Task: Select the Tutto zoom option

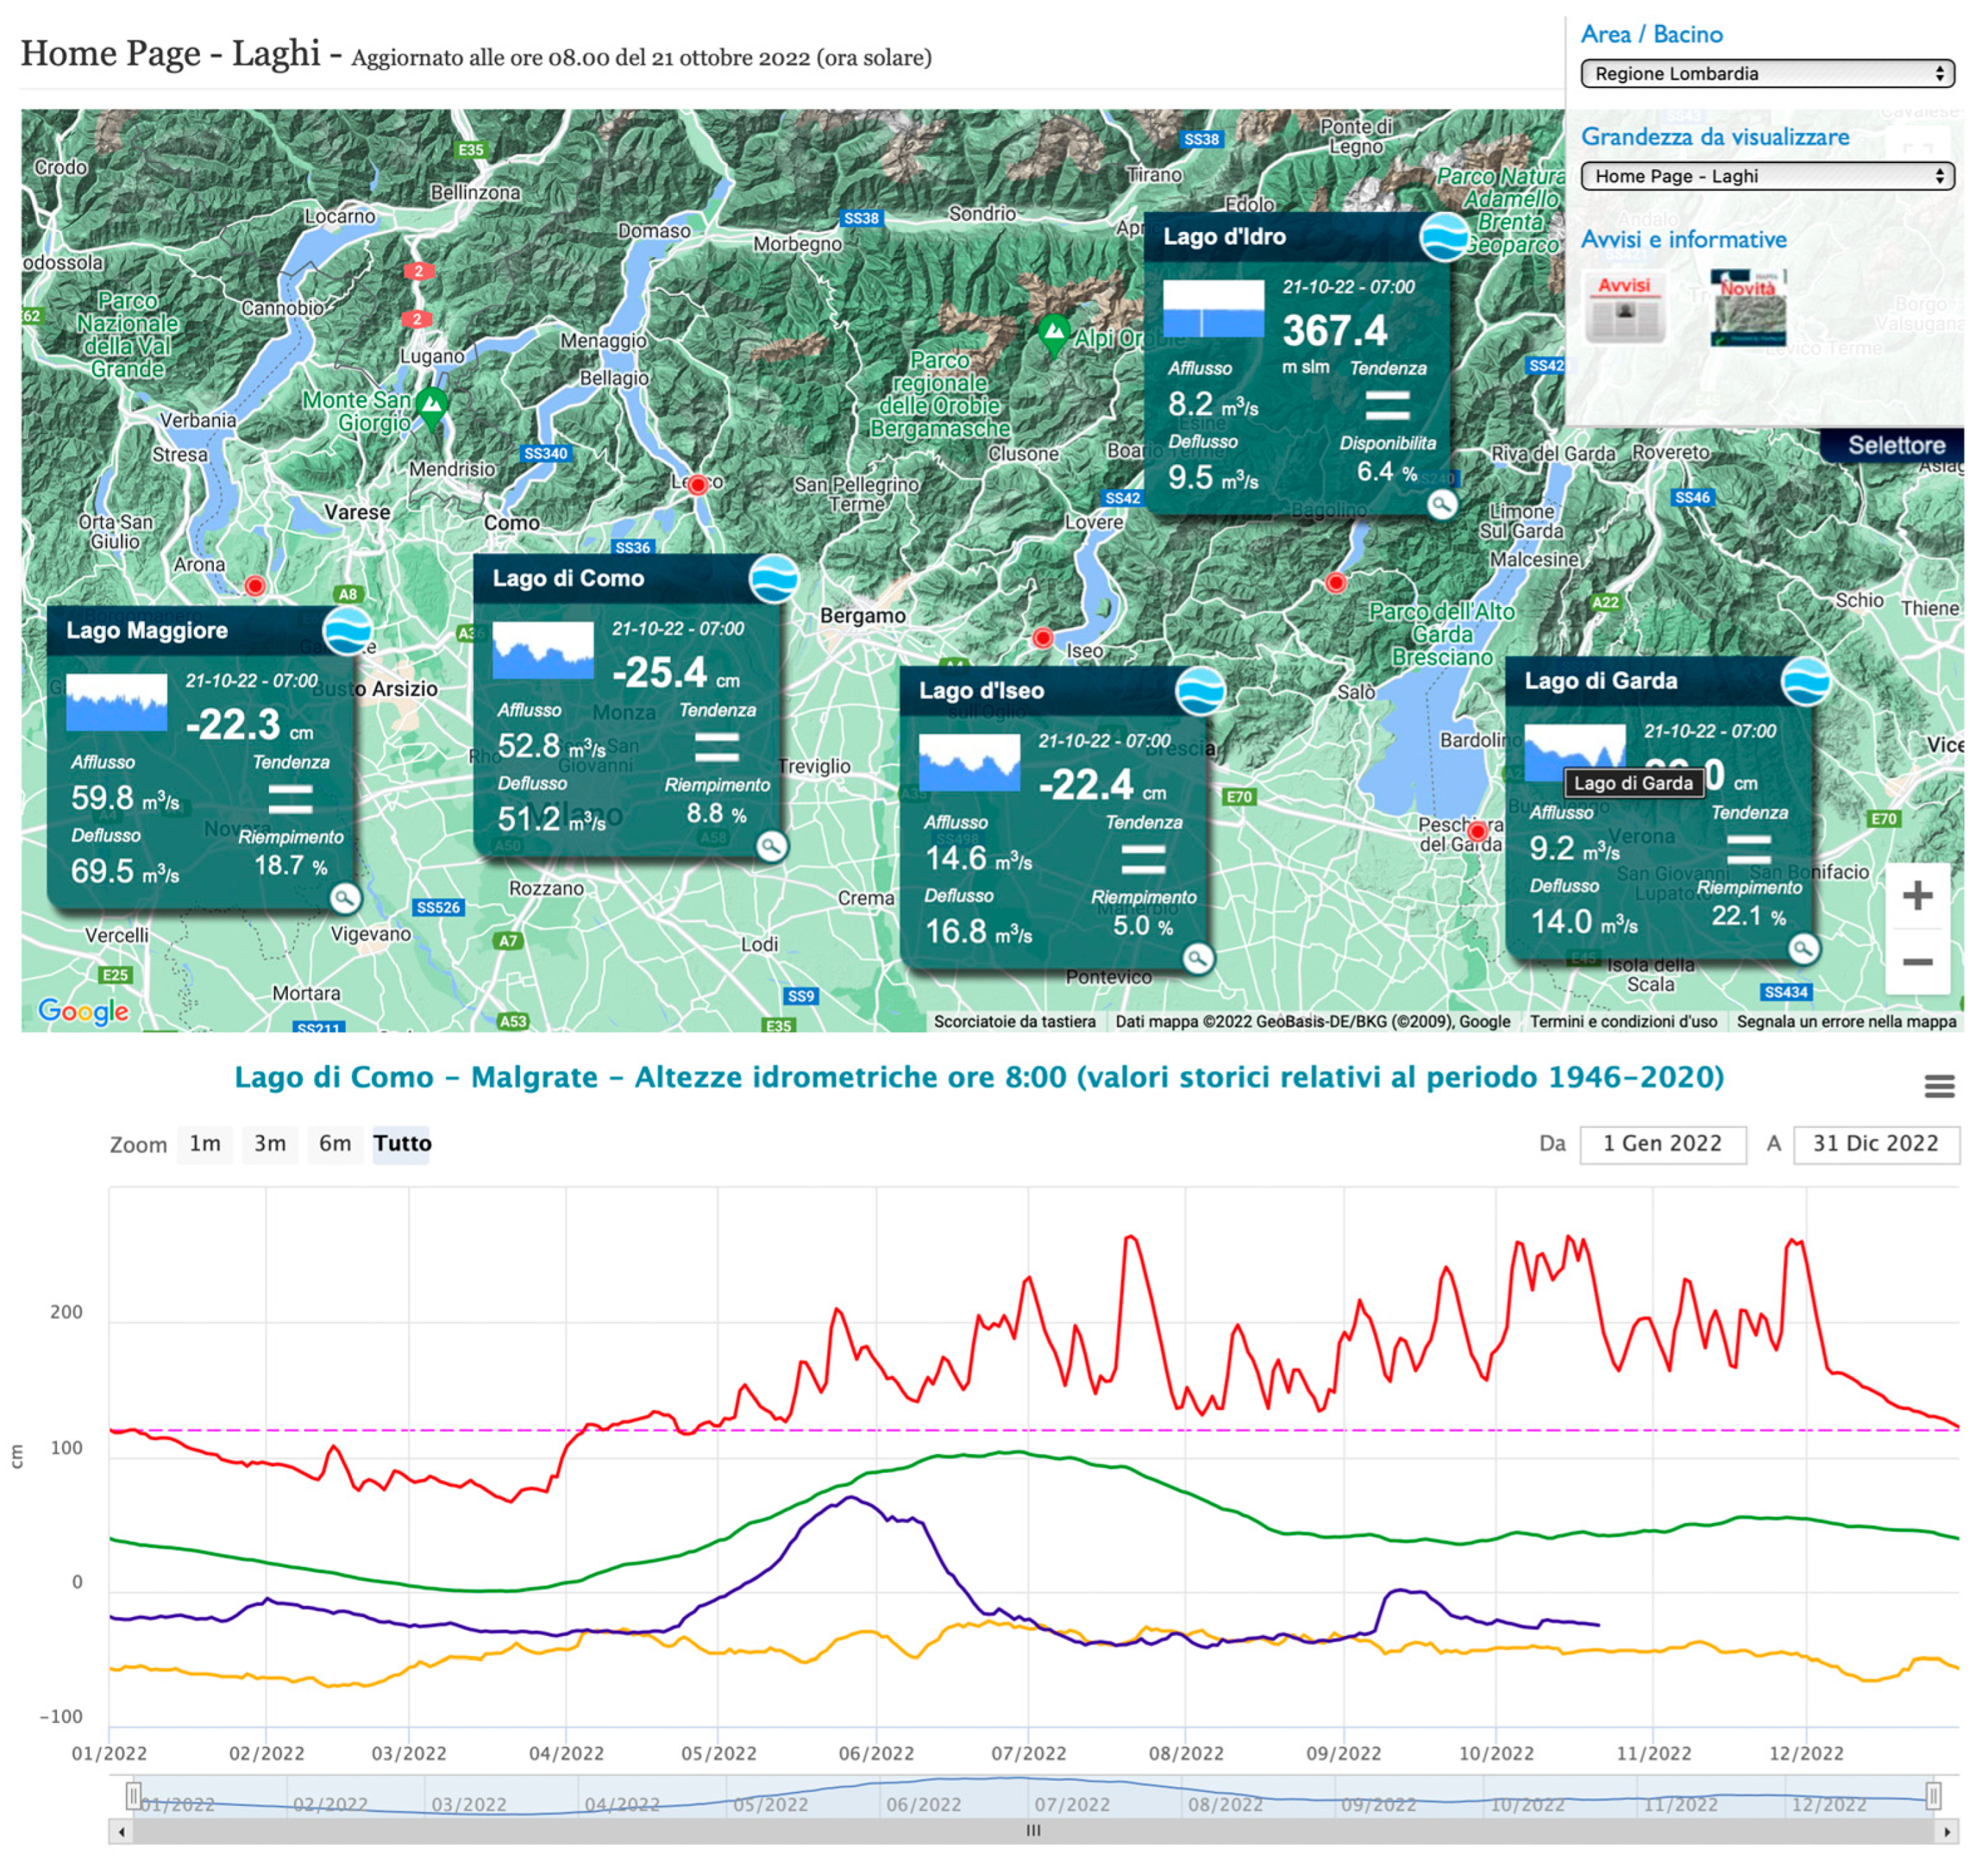Action: (402, 1144)
